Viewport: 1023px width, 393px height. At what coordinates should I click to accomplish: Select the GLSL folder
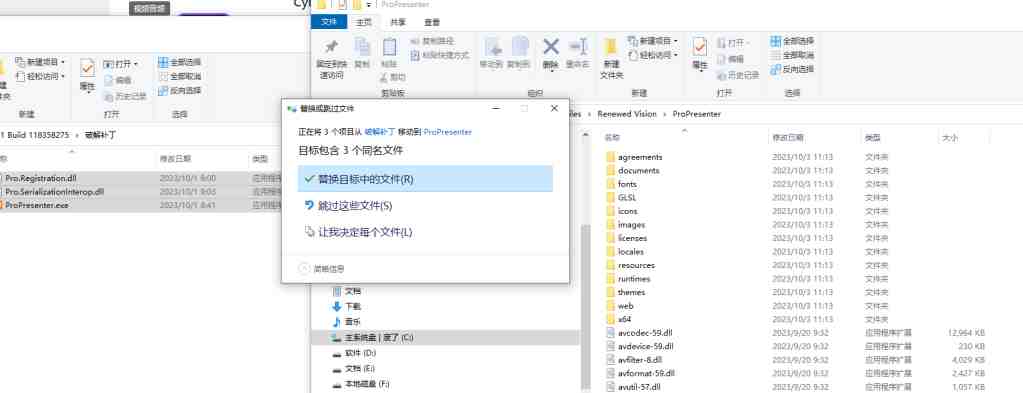pos(626,197)
